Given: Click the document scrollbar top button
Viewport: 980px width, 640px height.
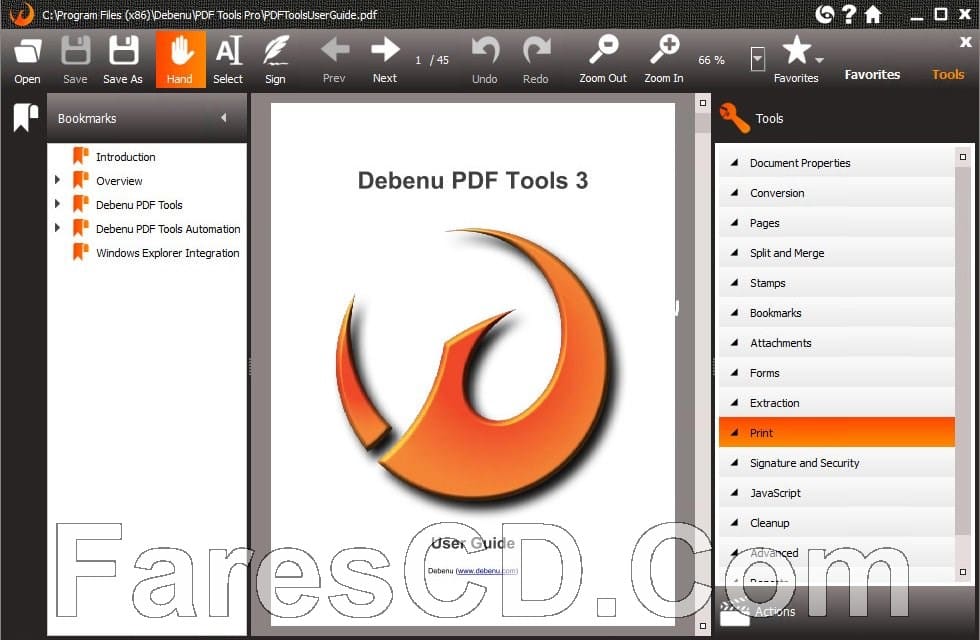Looking at the screenshot, I should click(x=702, y=102).
